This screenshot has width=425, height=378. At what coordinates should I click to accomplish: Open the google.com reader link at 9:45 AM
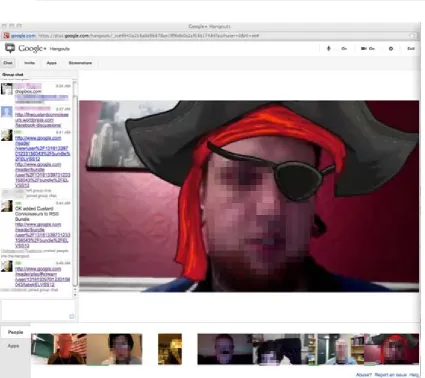coord(42,277)
